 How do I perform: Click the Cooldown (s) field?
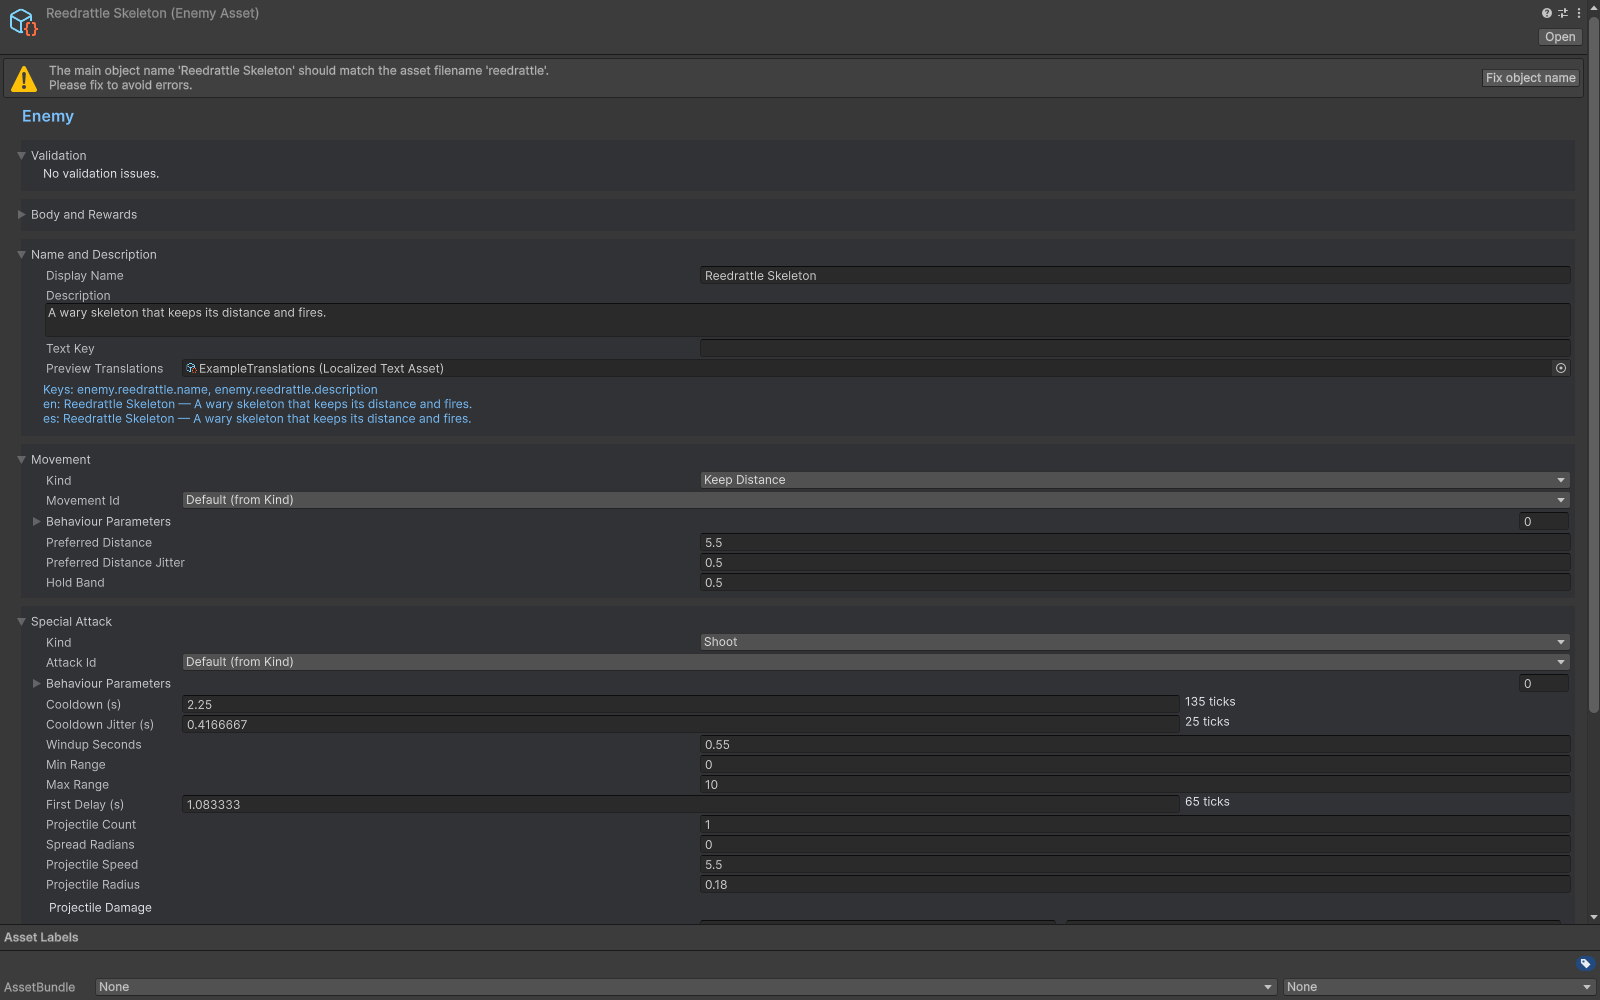pyautogui.click(x=681, y=705)
